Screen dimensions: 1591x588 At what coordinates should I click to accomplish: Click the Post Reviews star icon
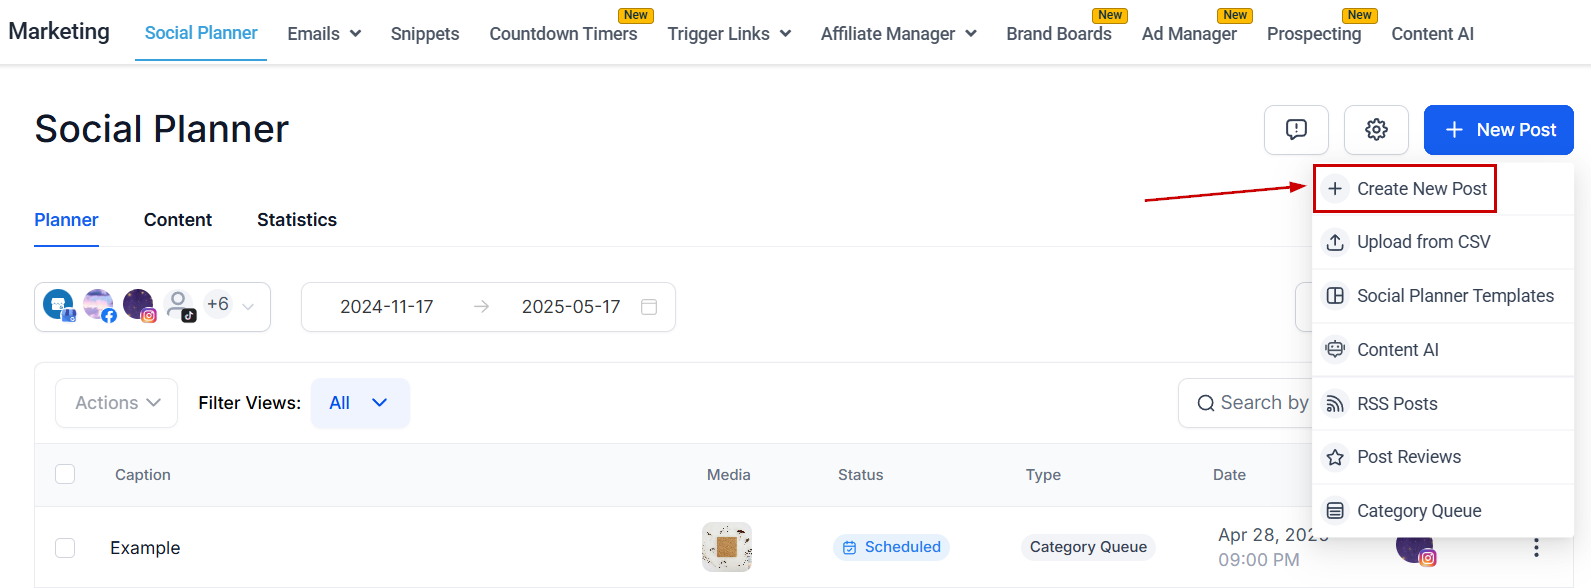coord(1335,457)
